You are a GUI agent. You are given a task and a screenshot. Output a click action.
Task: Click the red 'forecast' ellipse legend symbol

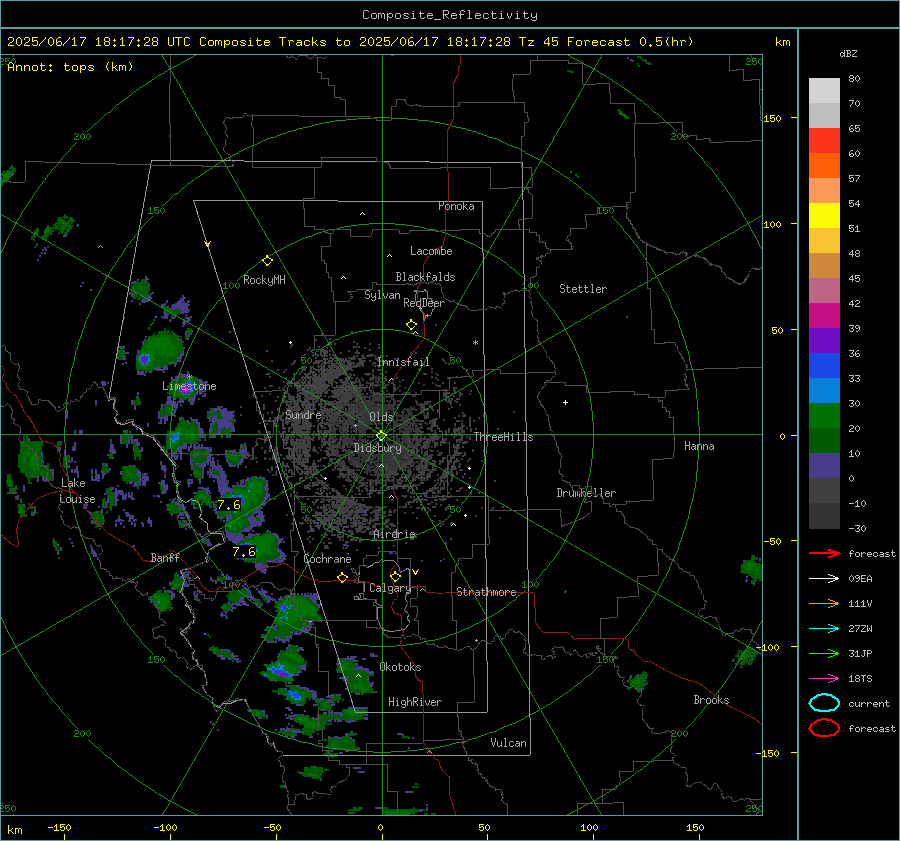(824, 728)
